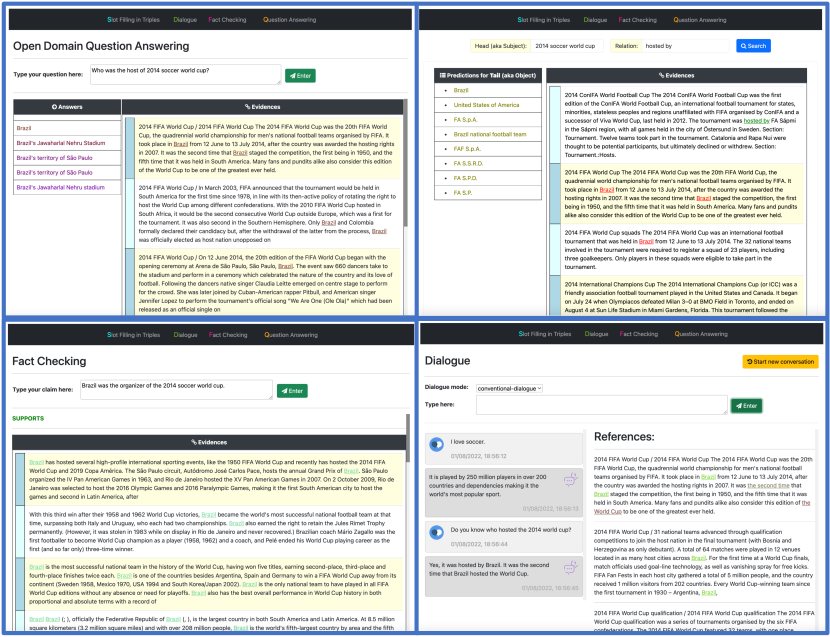Click the 'hosted by' highlighted link in ConIFA evidence

(756, 121)
